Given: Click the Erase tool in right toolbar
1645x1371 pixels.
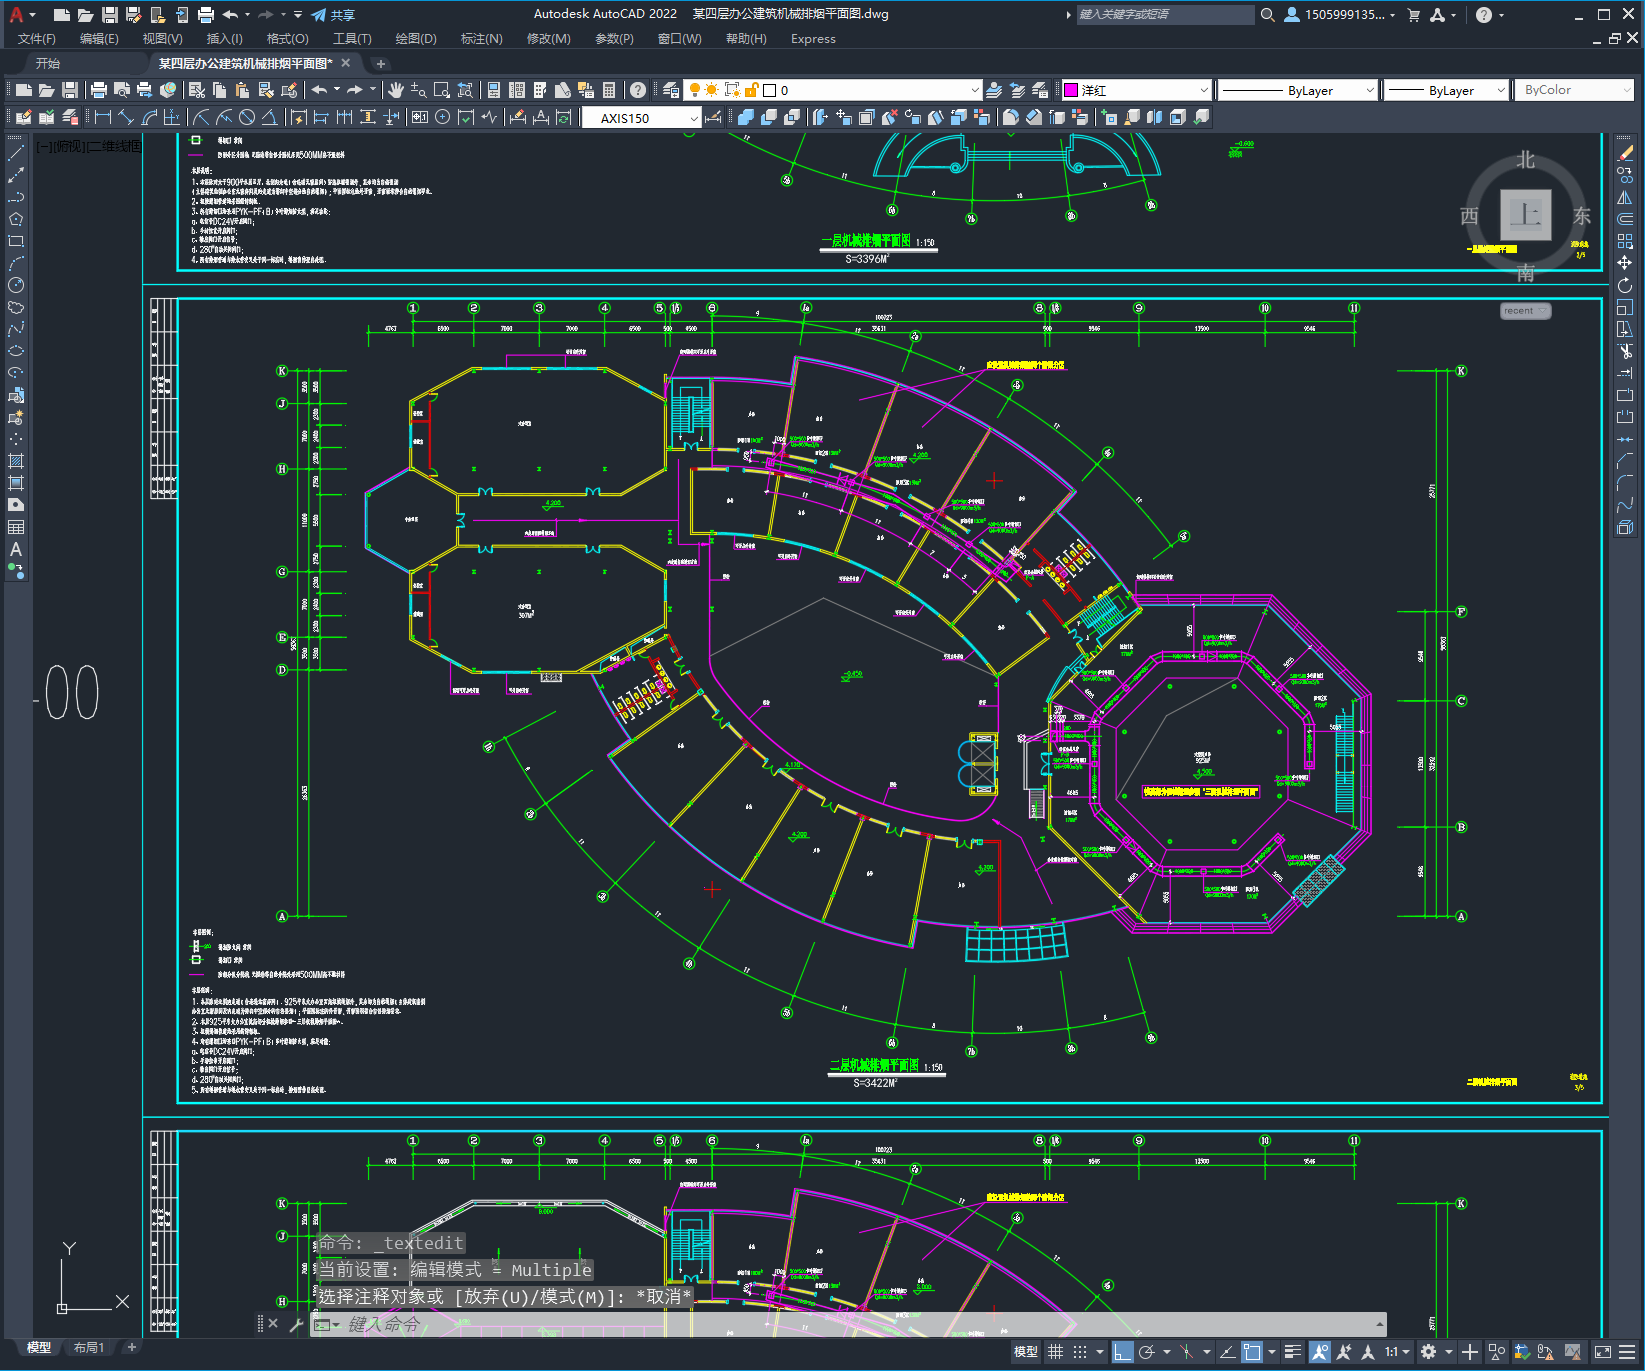Looking at the screenshot, I should (x=1625, y=153).
